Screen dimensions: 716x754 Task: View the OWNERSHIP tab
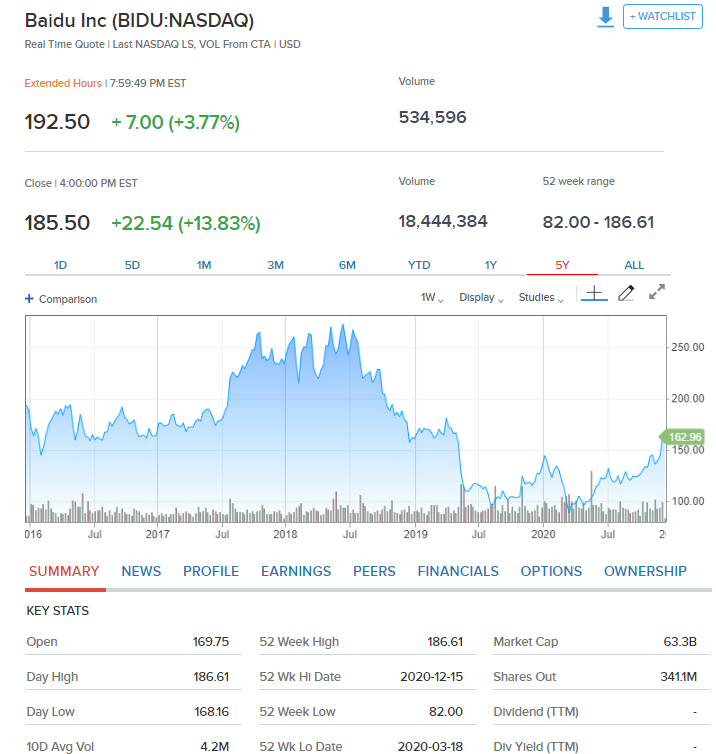pos(645,571)
